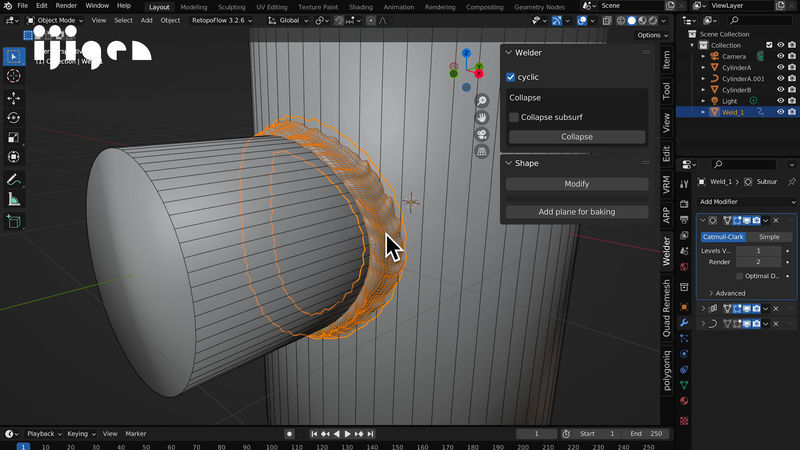Image resolution: width=800 pixels, height=450 pixels.
Task: Switch to the Sculpting workspace tab
Action: tap(231, 6)
